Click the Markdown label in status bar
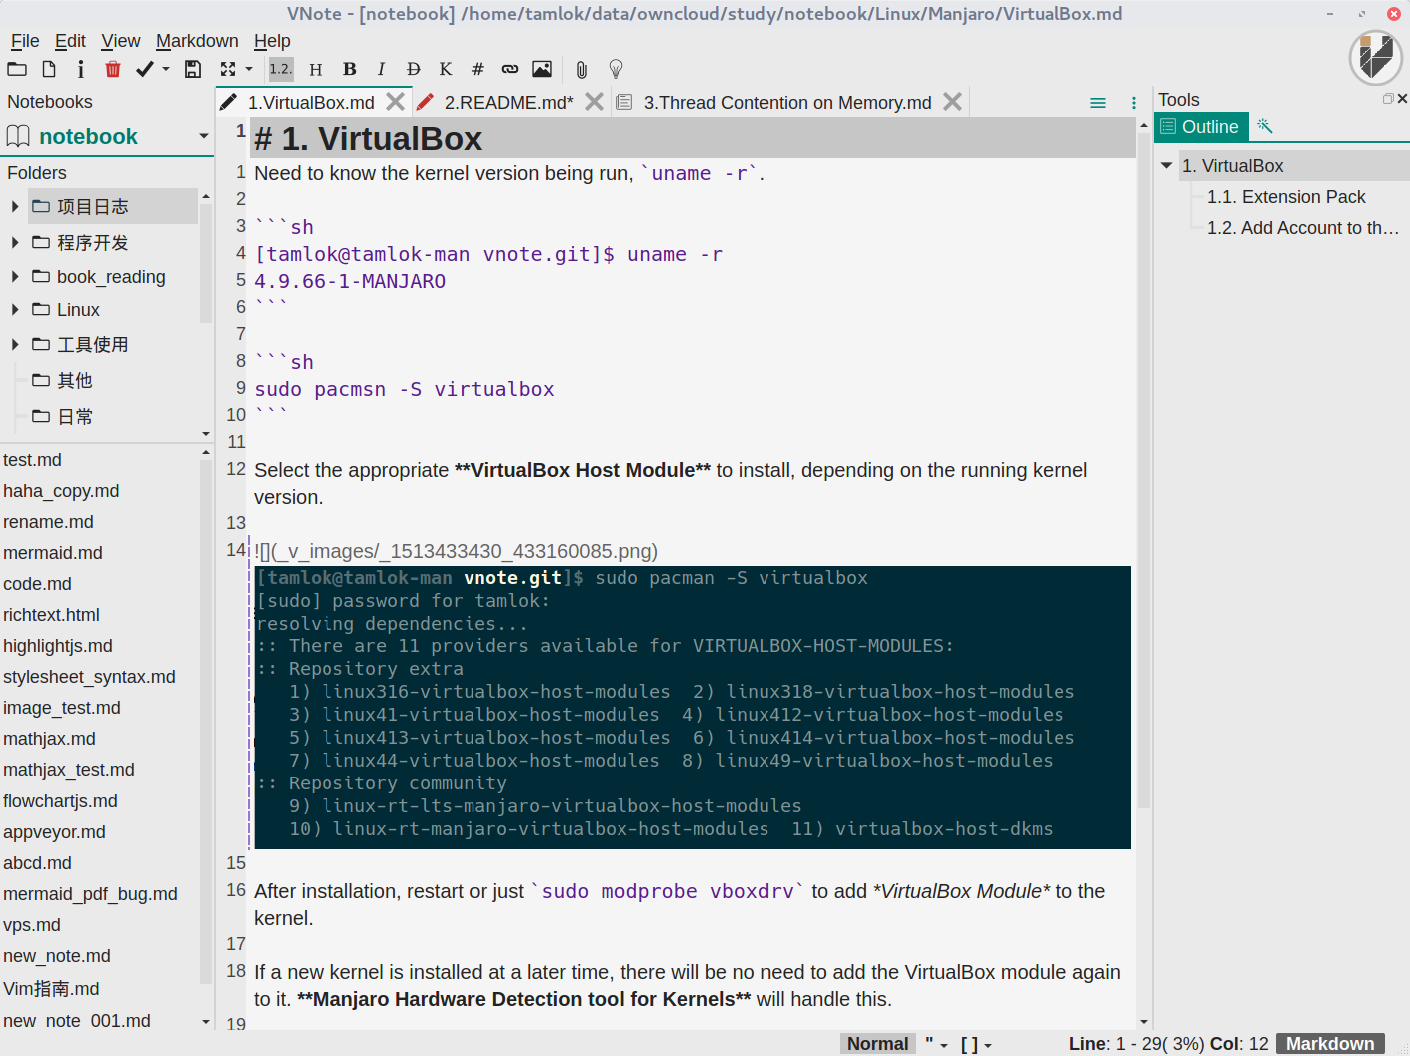Screen dimensions: 1410x1056 [x=1330, y=1043]
